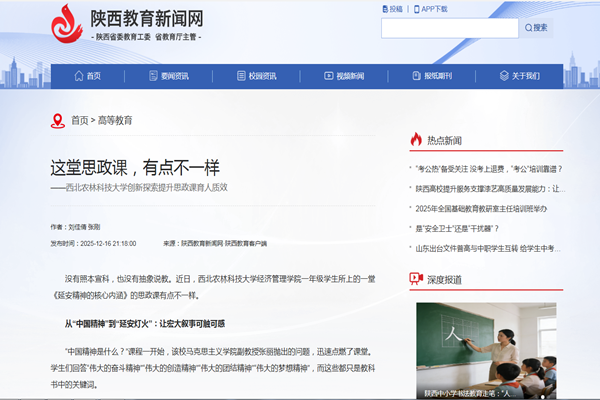Click the tagline 陕西省委教育工委 省教育厅主管
This screenshot has height=400, width=600.
point(146,37)
